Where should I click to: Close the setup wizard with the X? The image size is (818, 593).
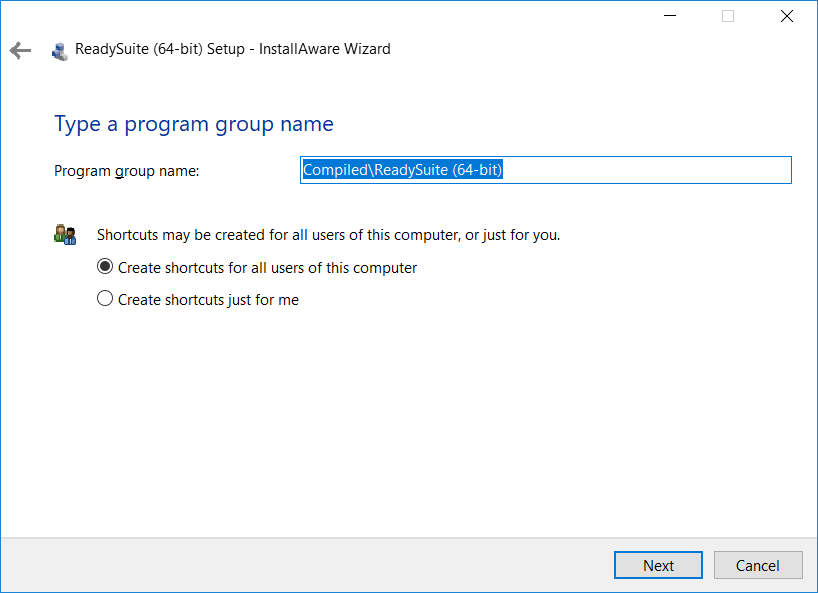[x=787, y=16]
